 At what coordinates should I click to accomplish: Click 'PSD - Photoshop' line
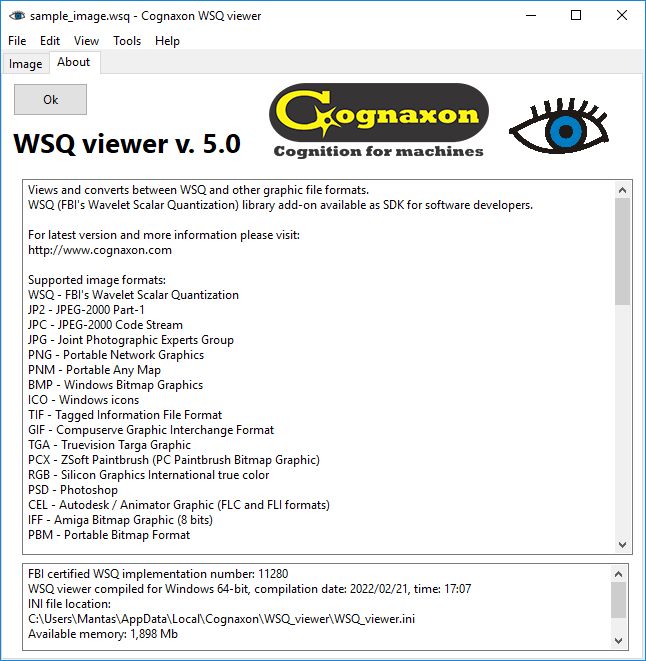click(x=73, y=490)
